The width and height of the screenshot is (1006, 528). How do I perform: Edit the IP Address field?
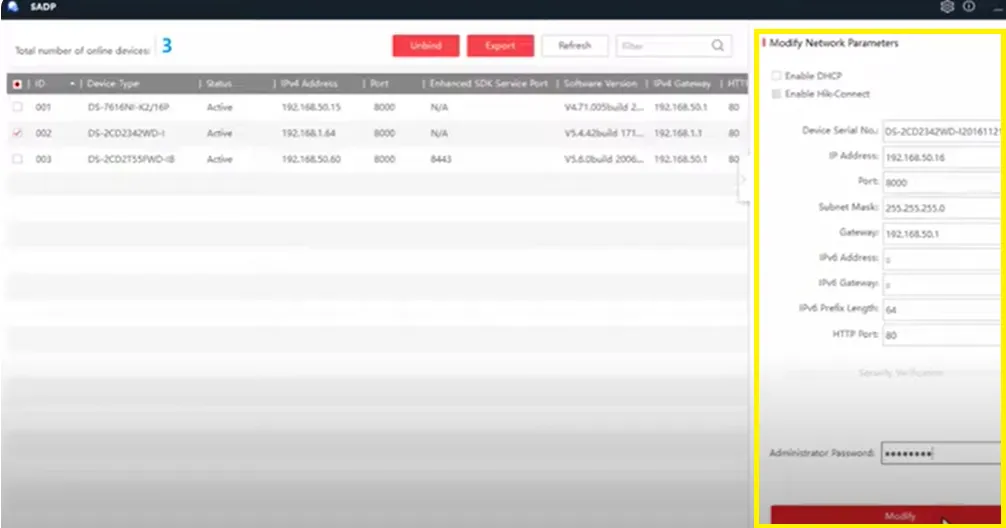coord(942,157)
